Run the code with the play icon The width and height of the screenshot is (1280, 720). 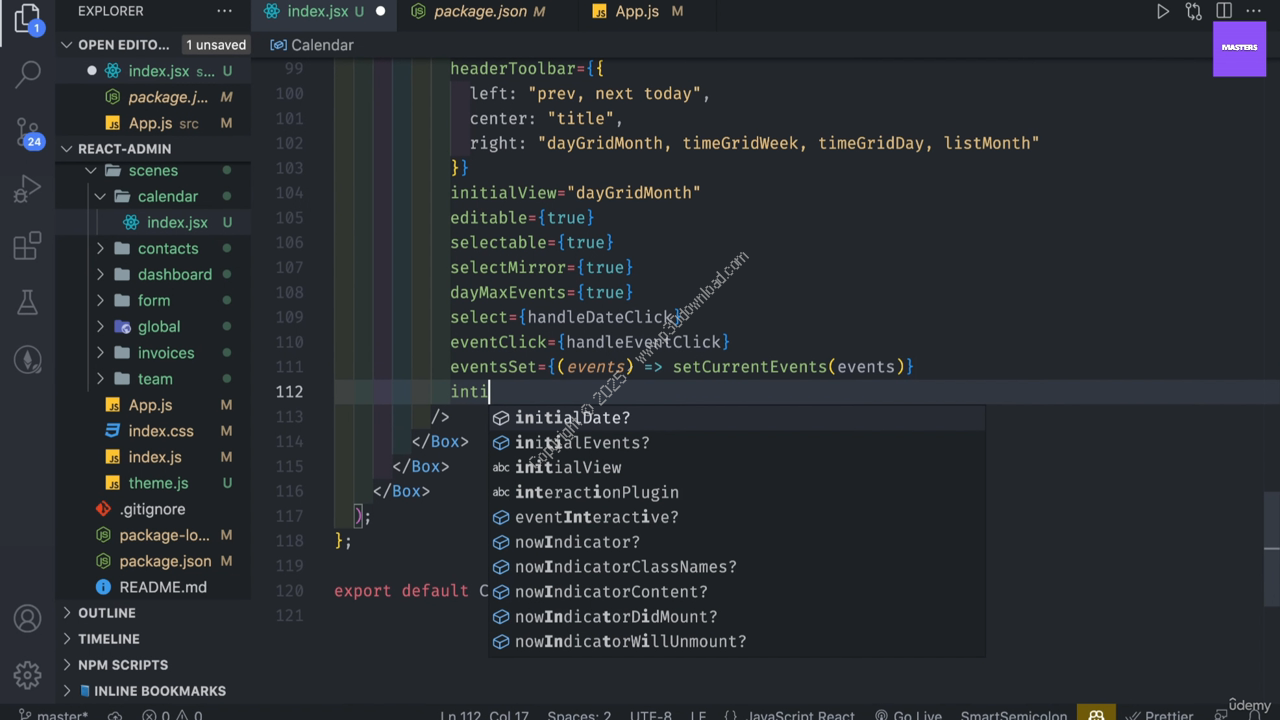pos(1162,12)
